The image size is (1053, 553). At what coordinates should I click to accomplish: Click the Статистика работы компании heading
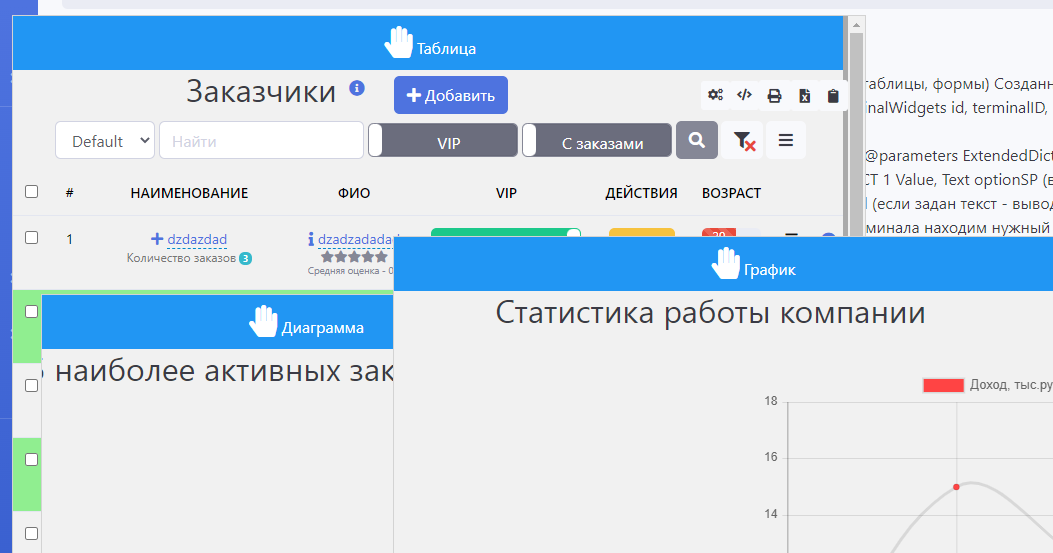(710, 313)
